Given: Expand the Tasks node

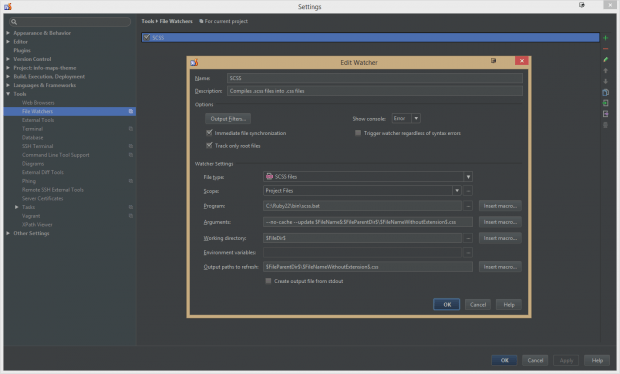Looking at the screenshot, I should coord(17,207).
